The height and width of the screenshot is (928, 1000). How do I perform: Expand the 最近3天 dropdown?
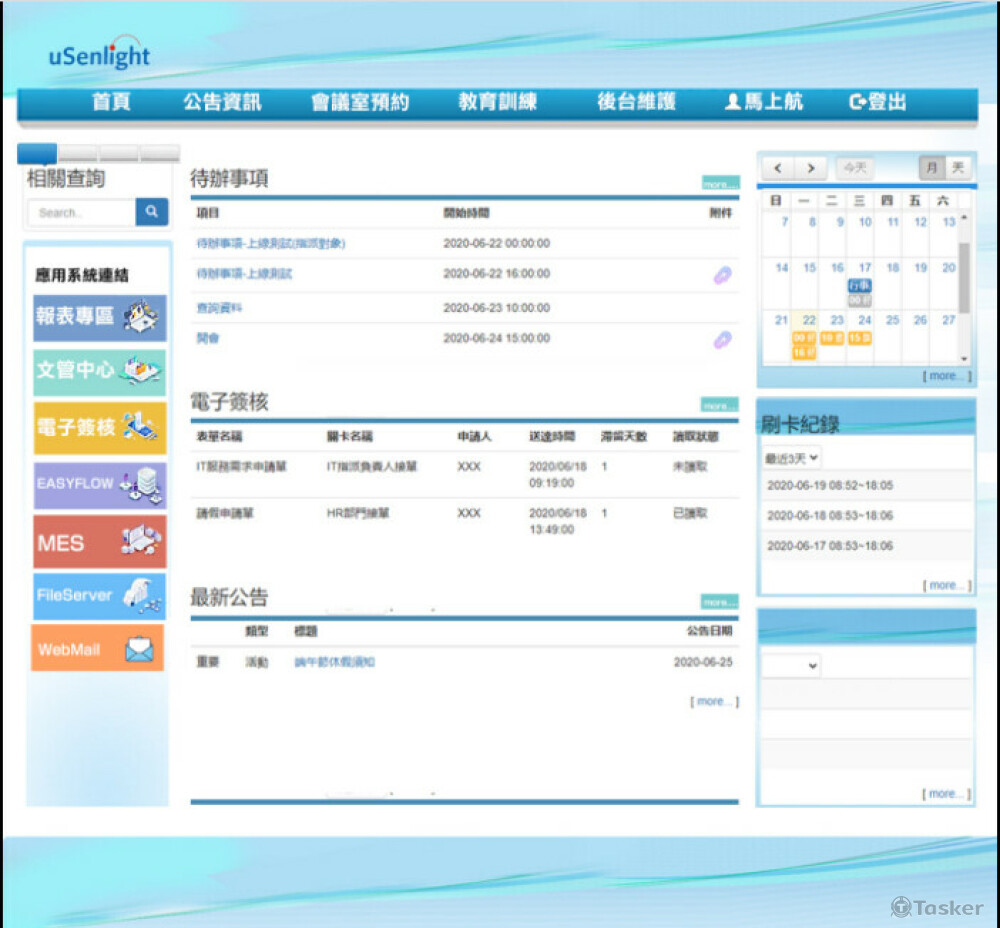click(792, 458)
